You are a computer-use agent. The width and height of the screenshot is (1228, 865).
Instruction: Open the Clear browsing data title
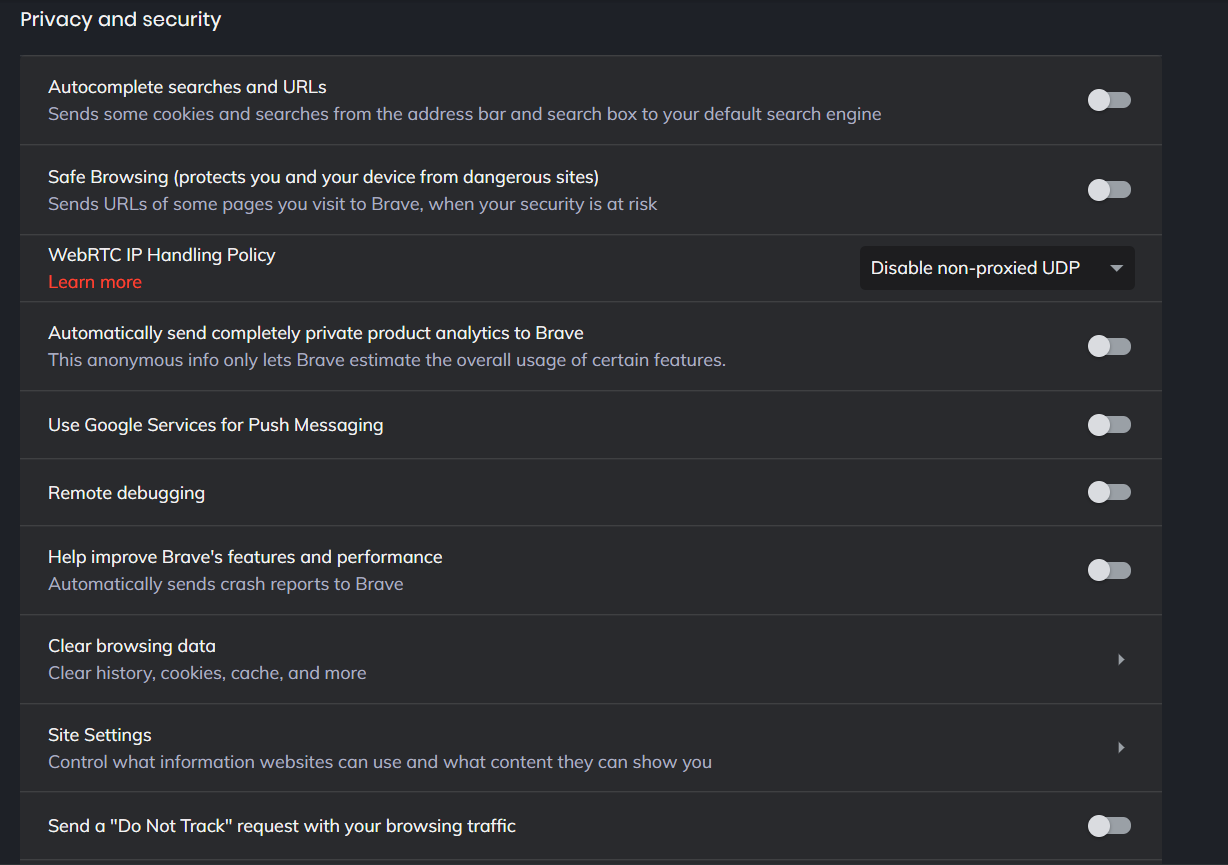pos(132,646)
